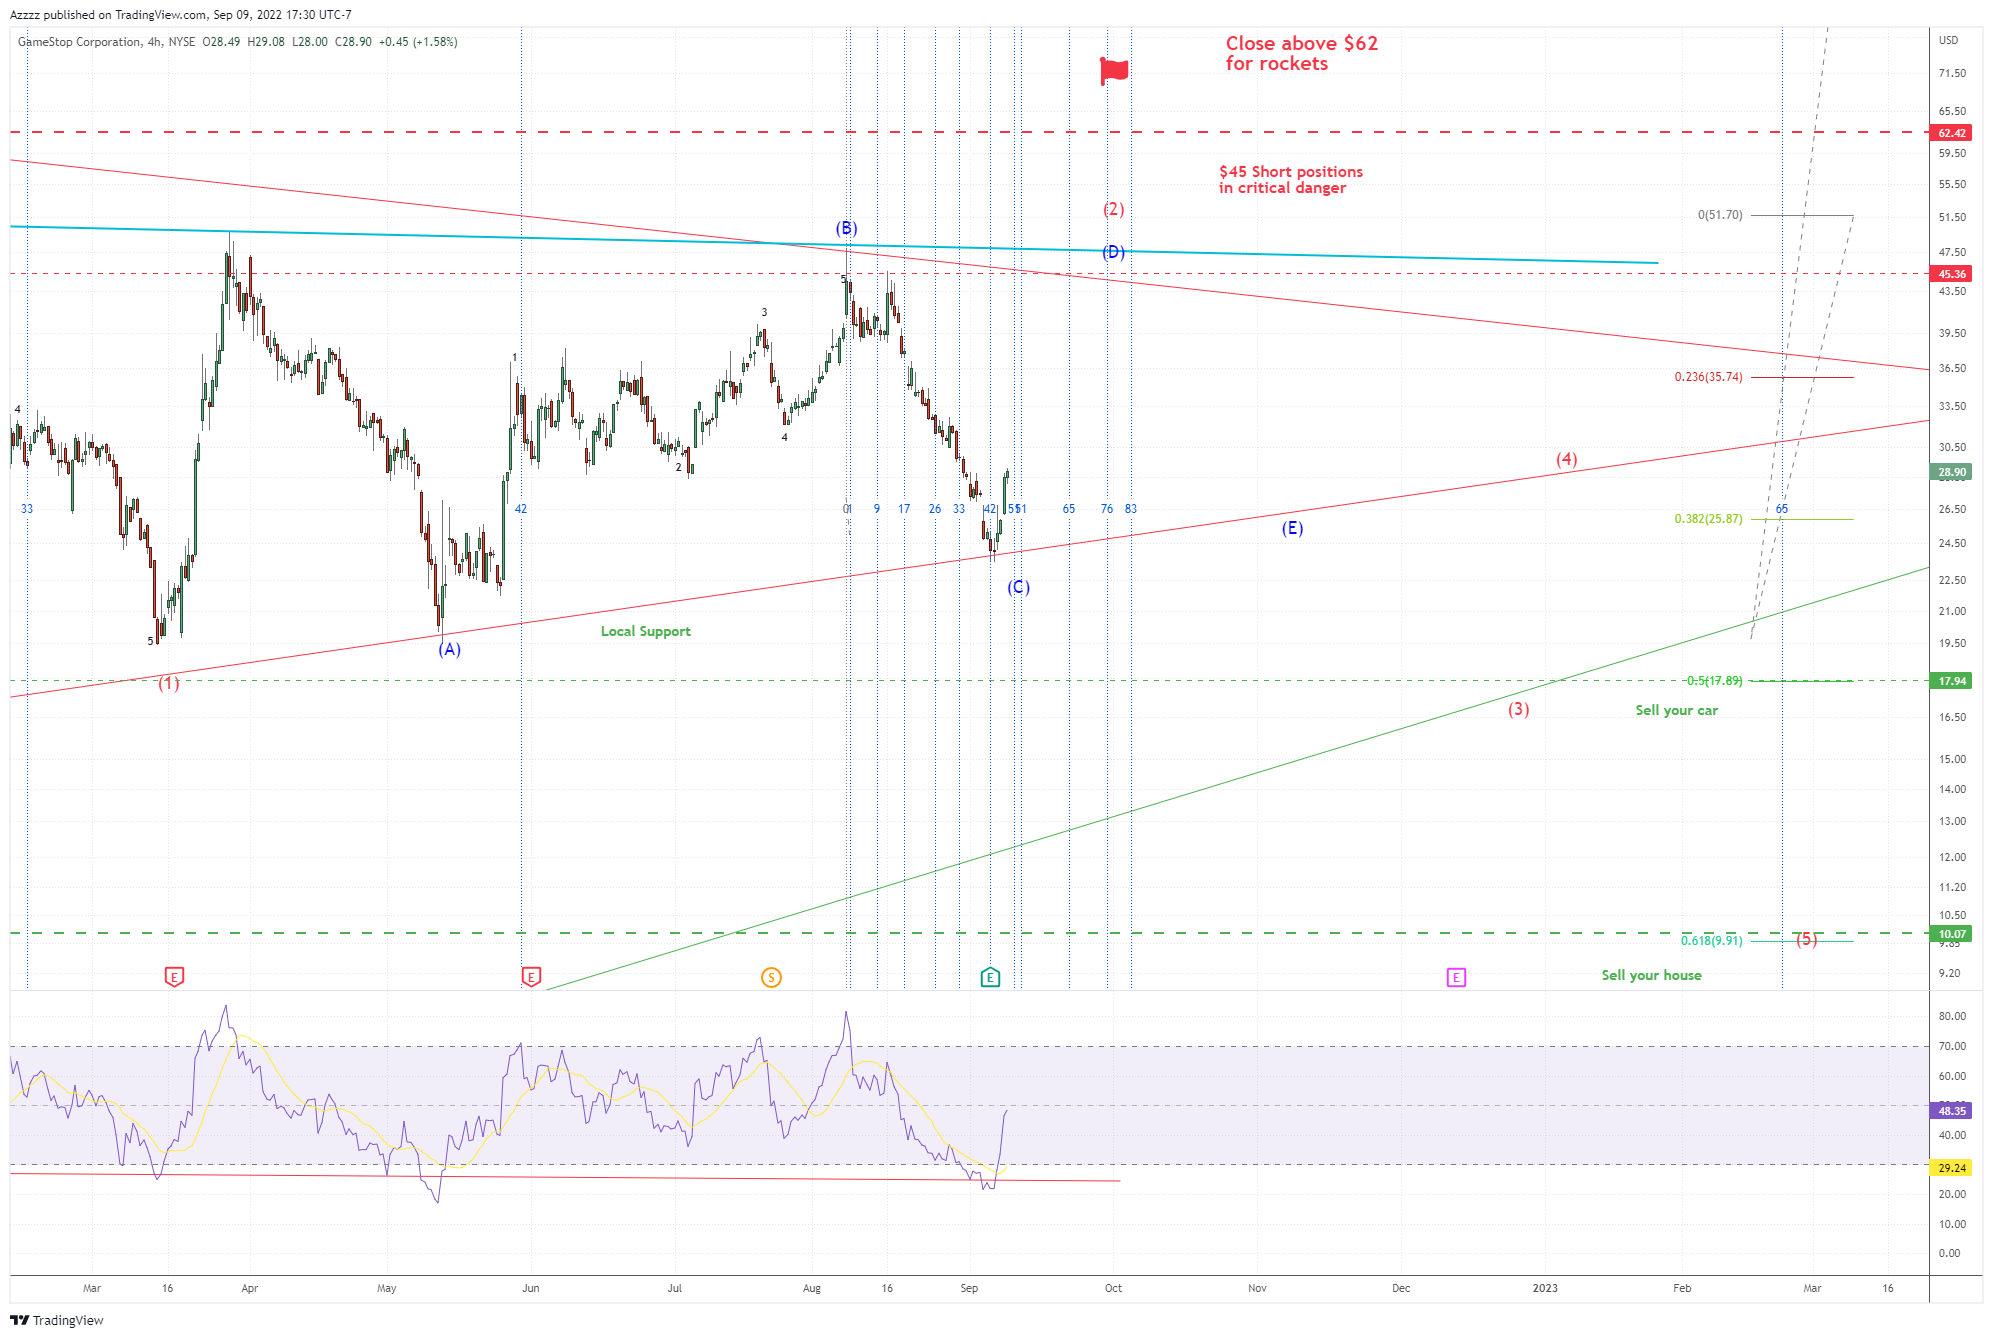The height and width of the screenshot is (1338, 1993).
Task: Click the Fibonacci 0.236(35.74) level label
Action: (x=1709, y=377)
